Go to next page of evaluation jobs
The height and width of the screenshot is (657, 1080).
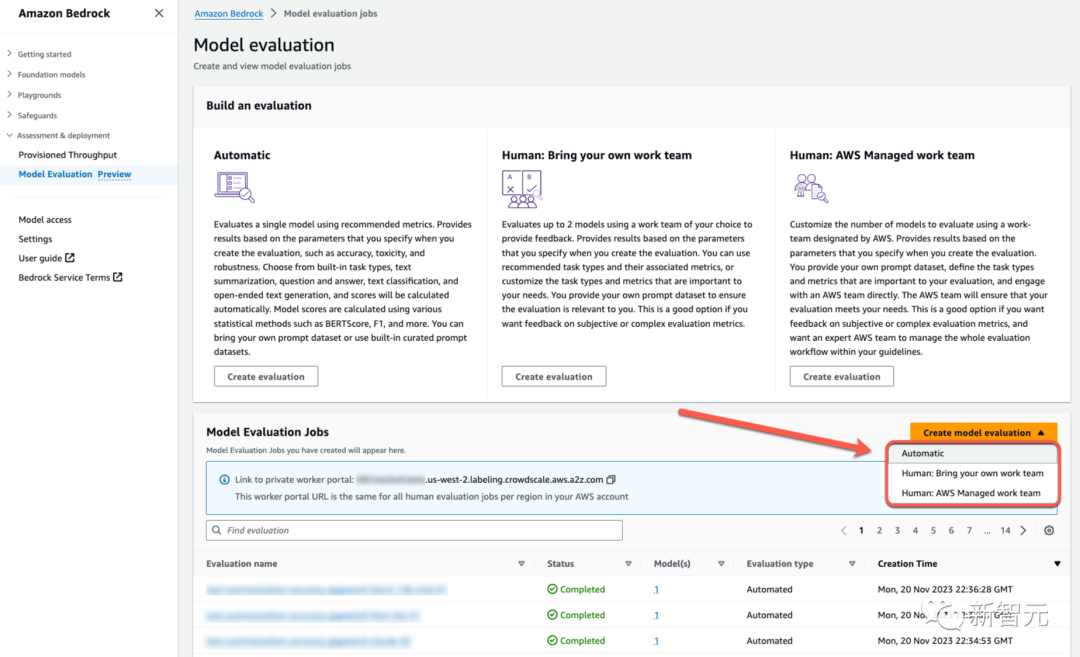pyautogui.click(x=1023, y=531)
